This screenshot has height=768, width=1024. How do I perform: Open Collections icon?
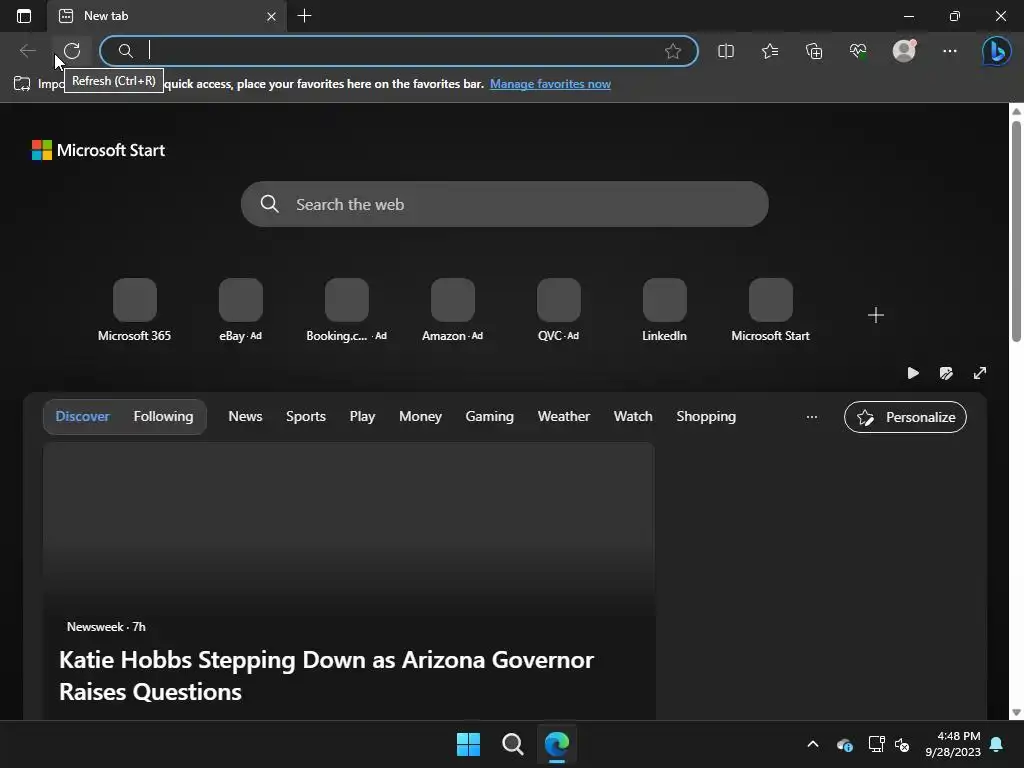[x=814, y=51]
